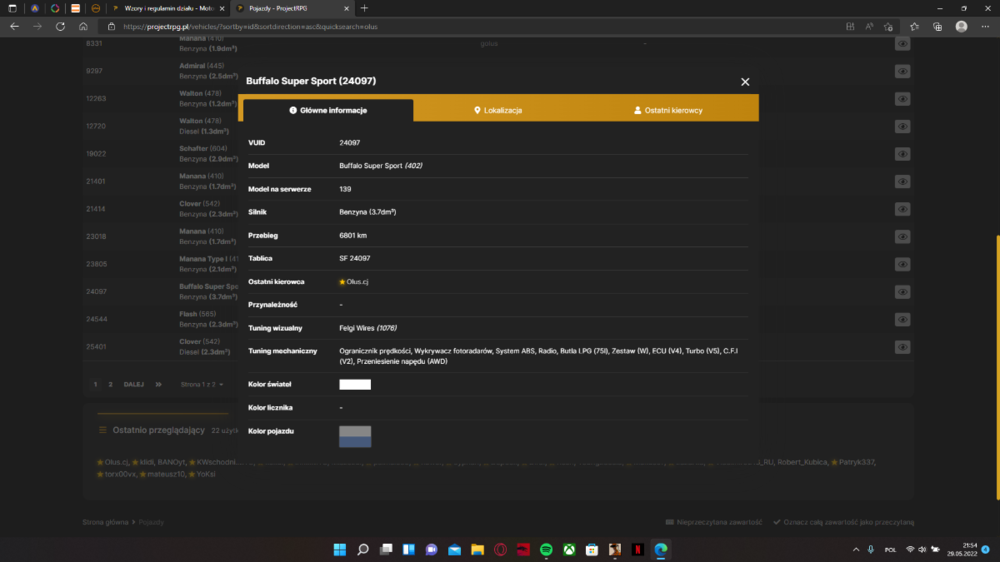Click the DALEJ pagination button

[133, 385]
